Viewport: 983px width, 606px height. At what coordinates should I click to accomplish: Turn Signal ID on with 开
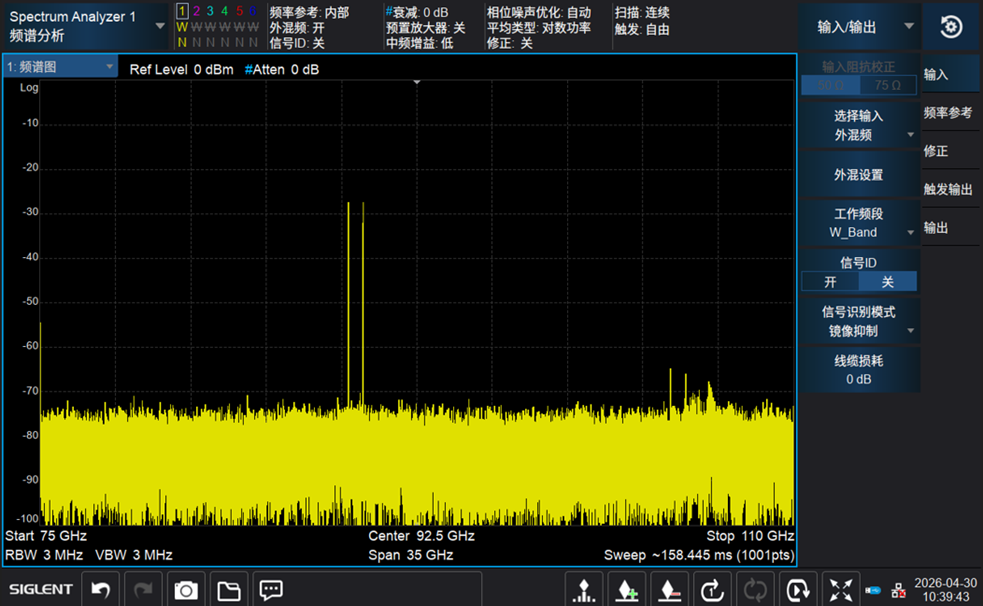(x=830, y=282)
